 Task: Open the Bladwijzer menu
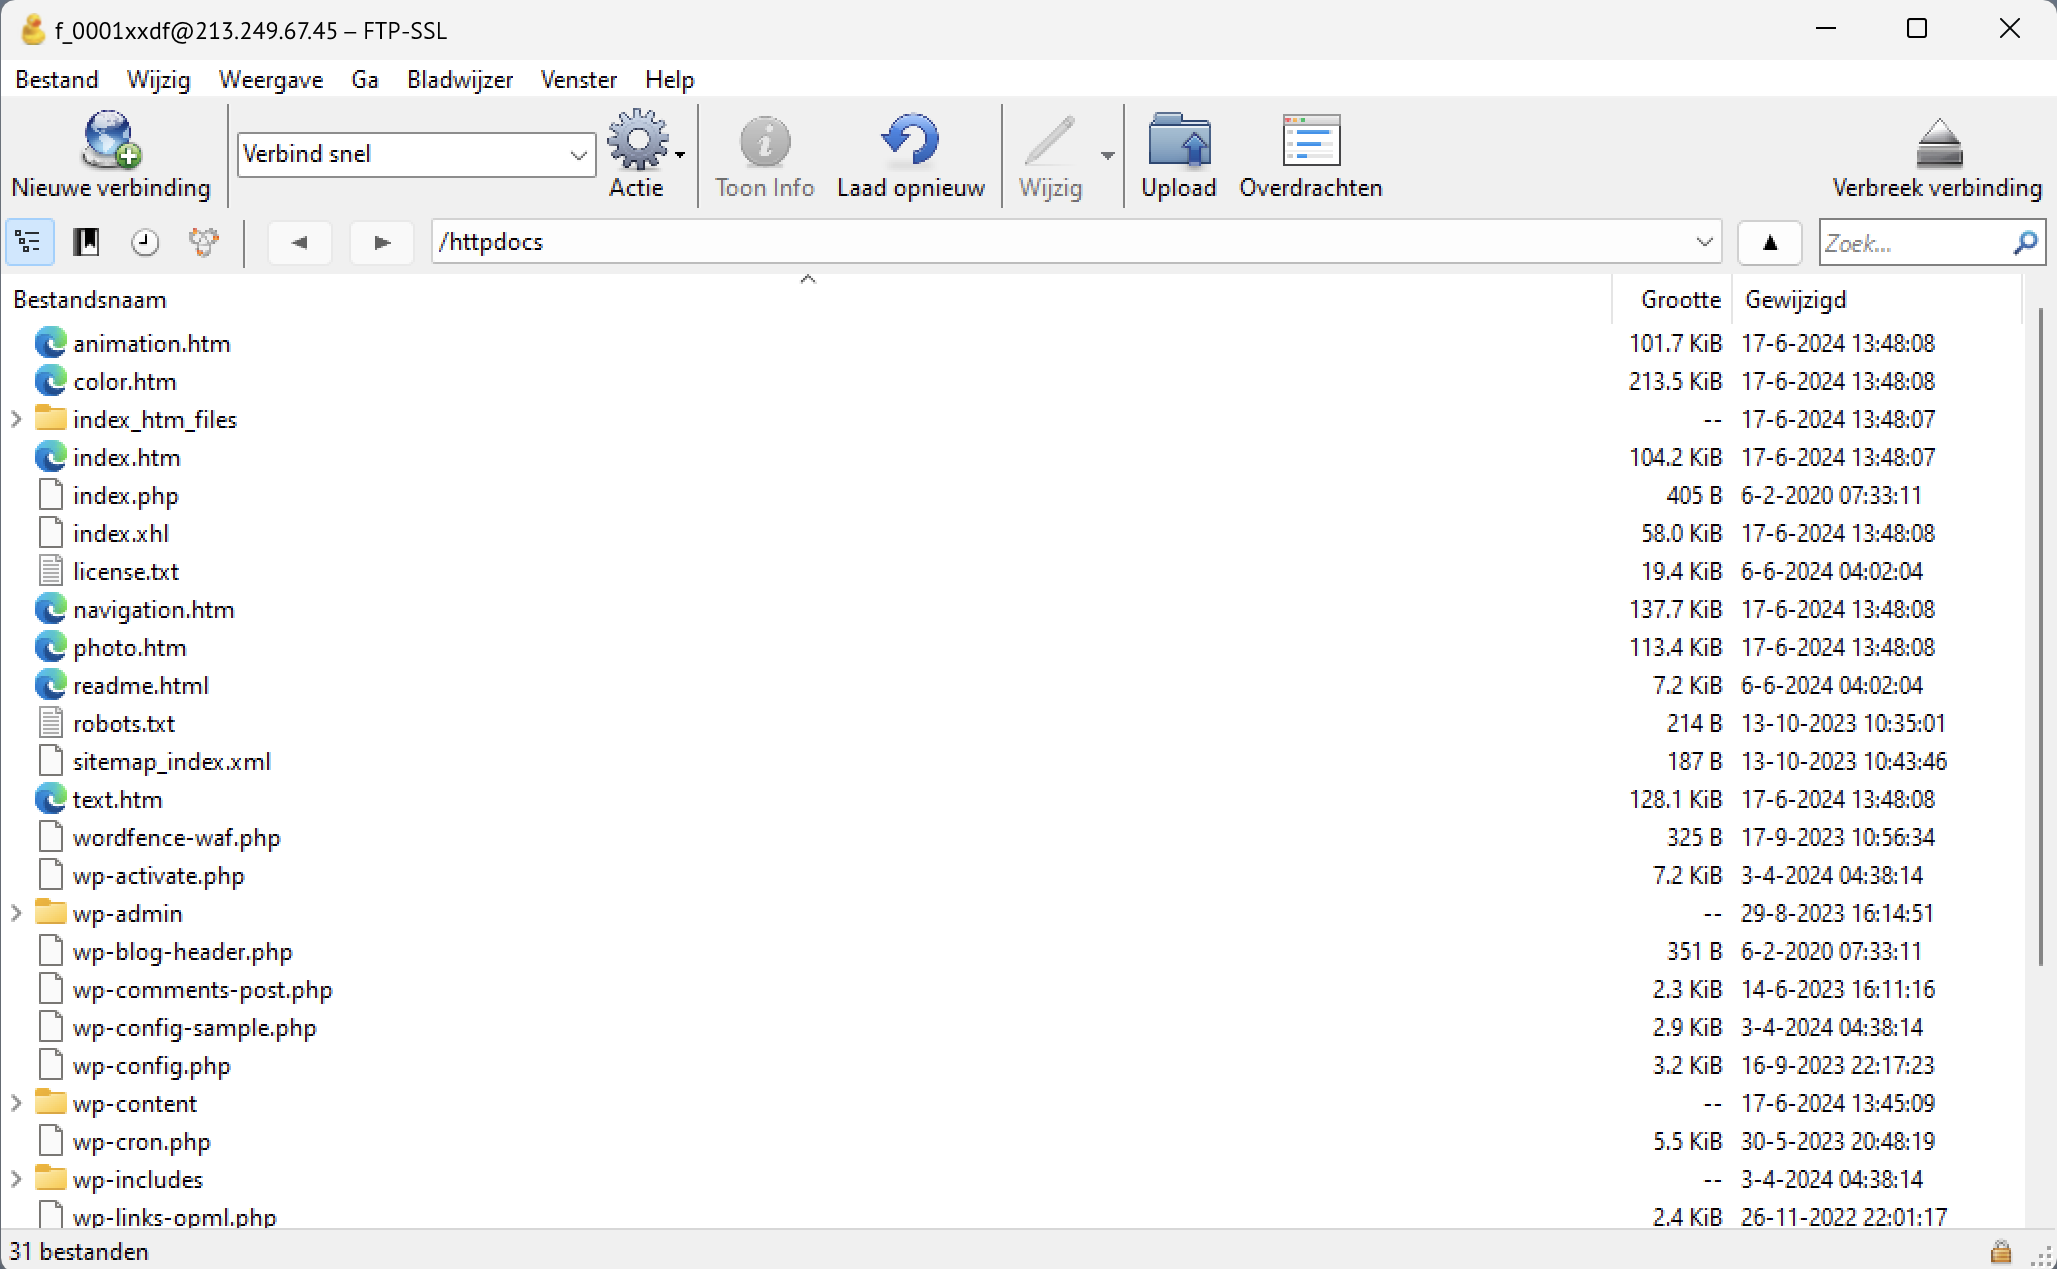click(459, 79)
